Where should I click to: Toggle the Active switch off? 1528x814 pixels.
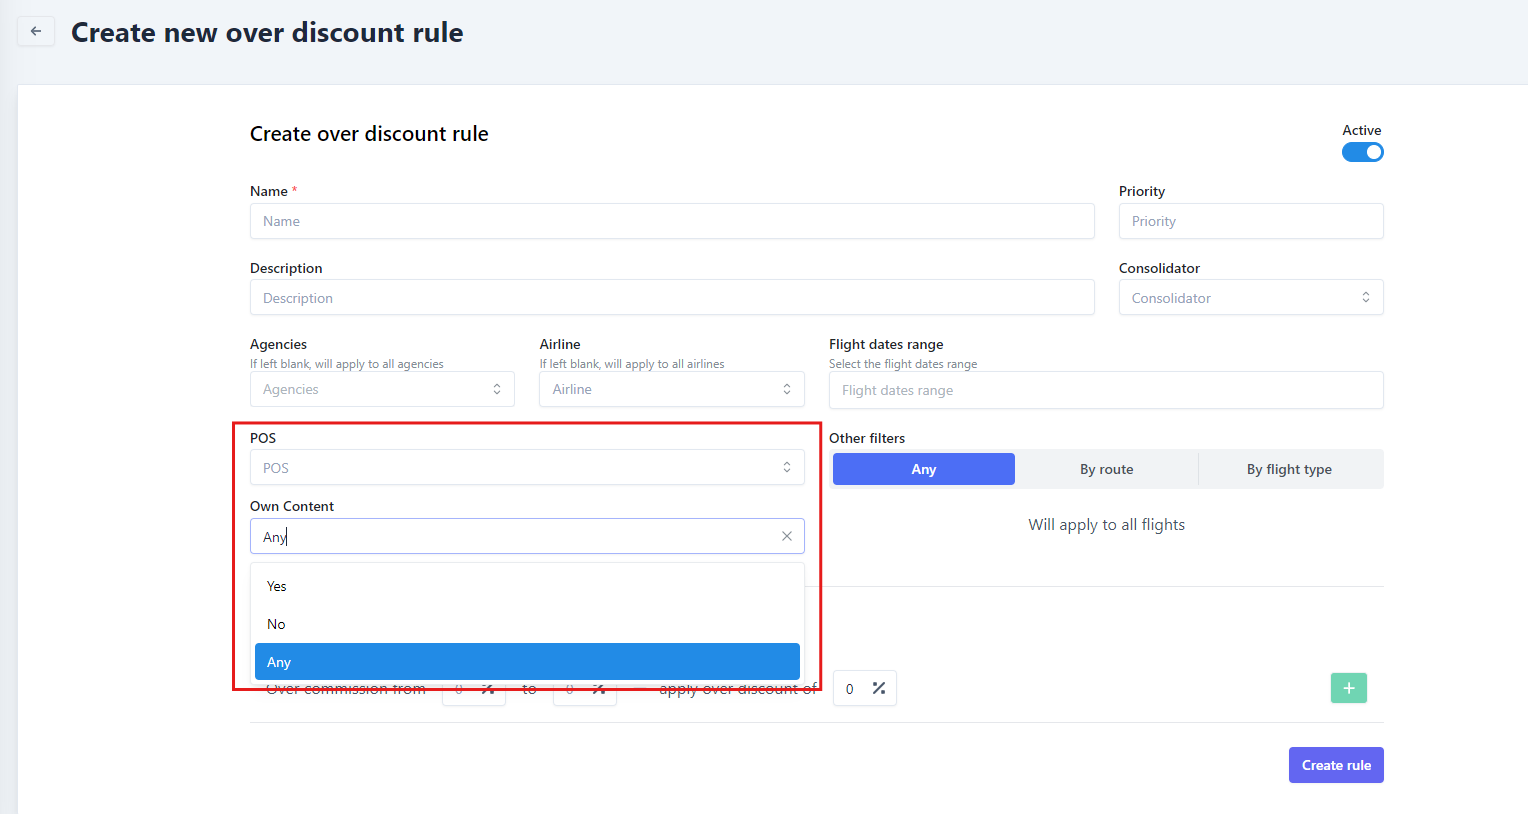[1362, 152]
